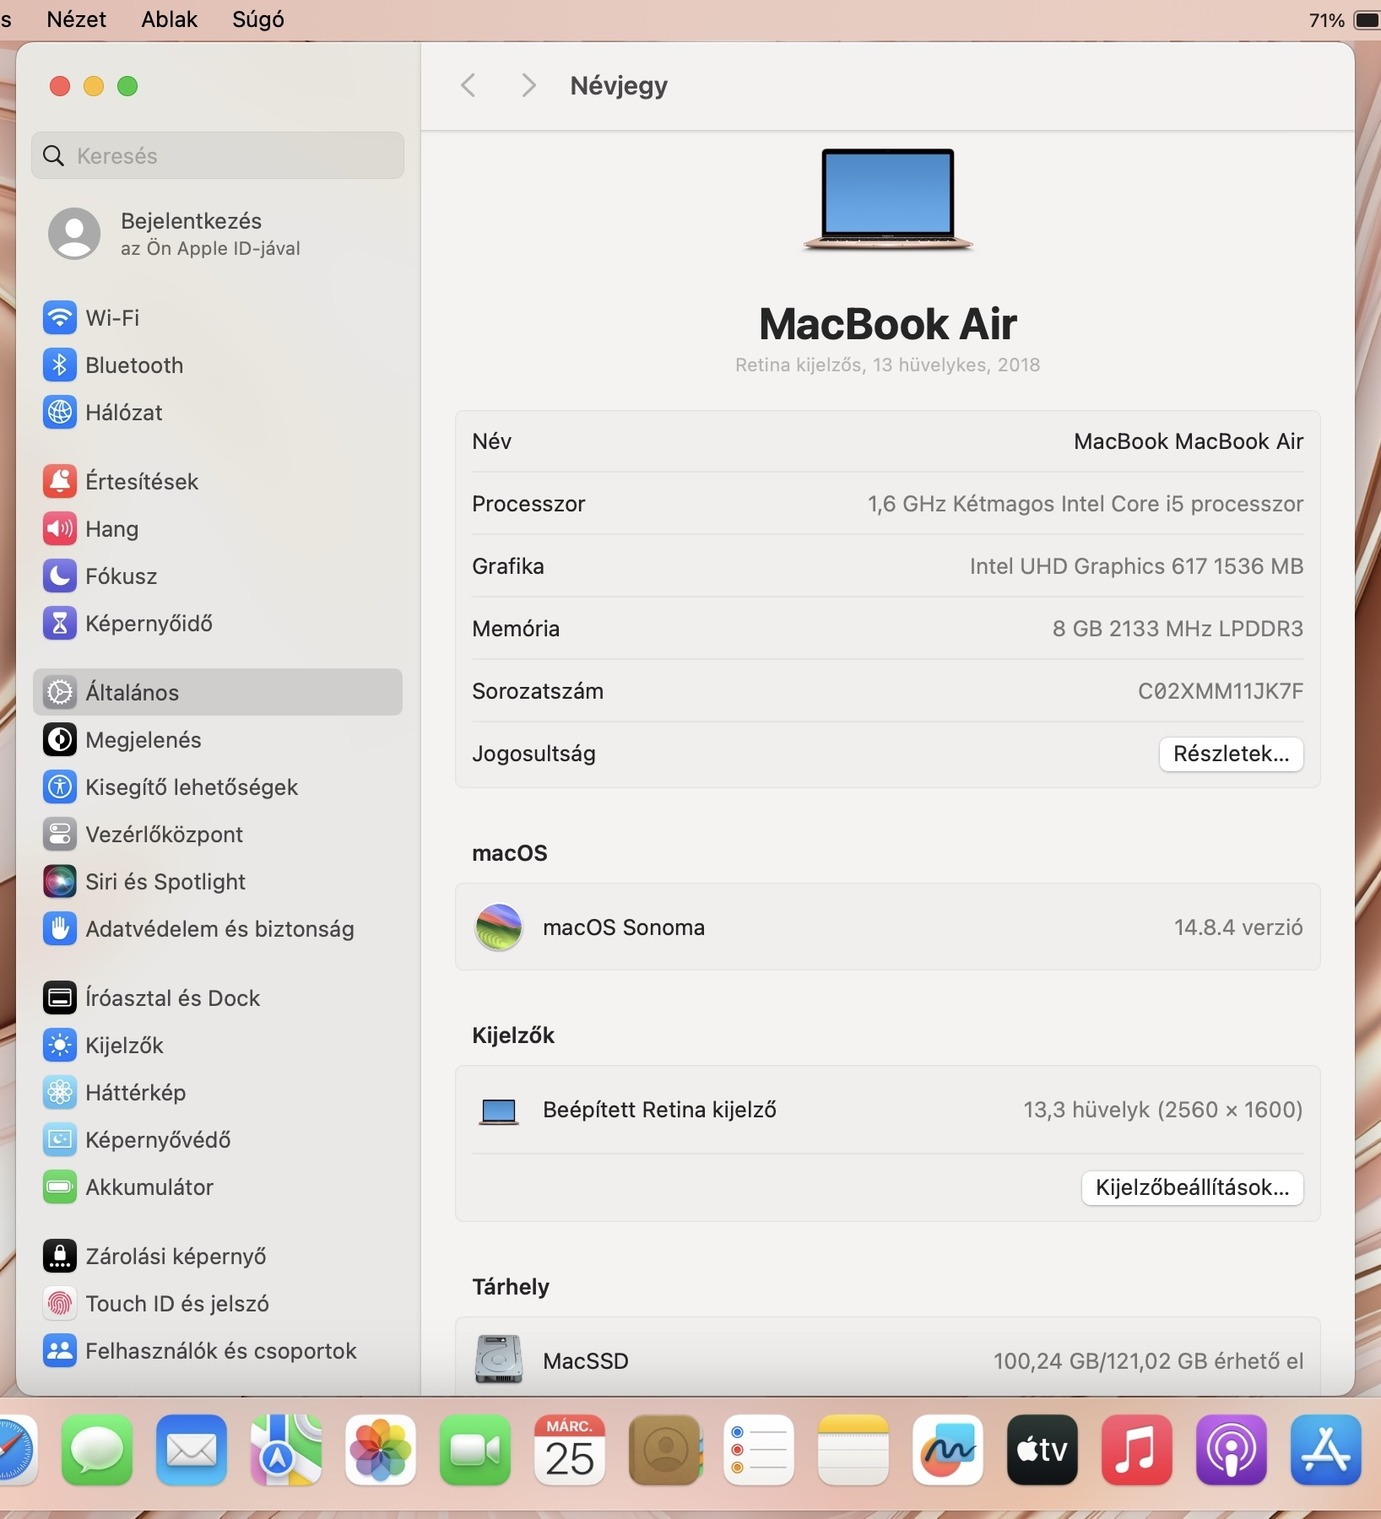
Task: Click the Név row value MacBook MacBook Air
Action: [1188, 442]
